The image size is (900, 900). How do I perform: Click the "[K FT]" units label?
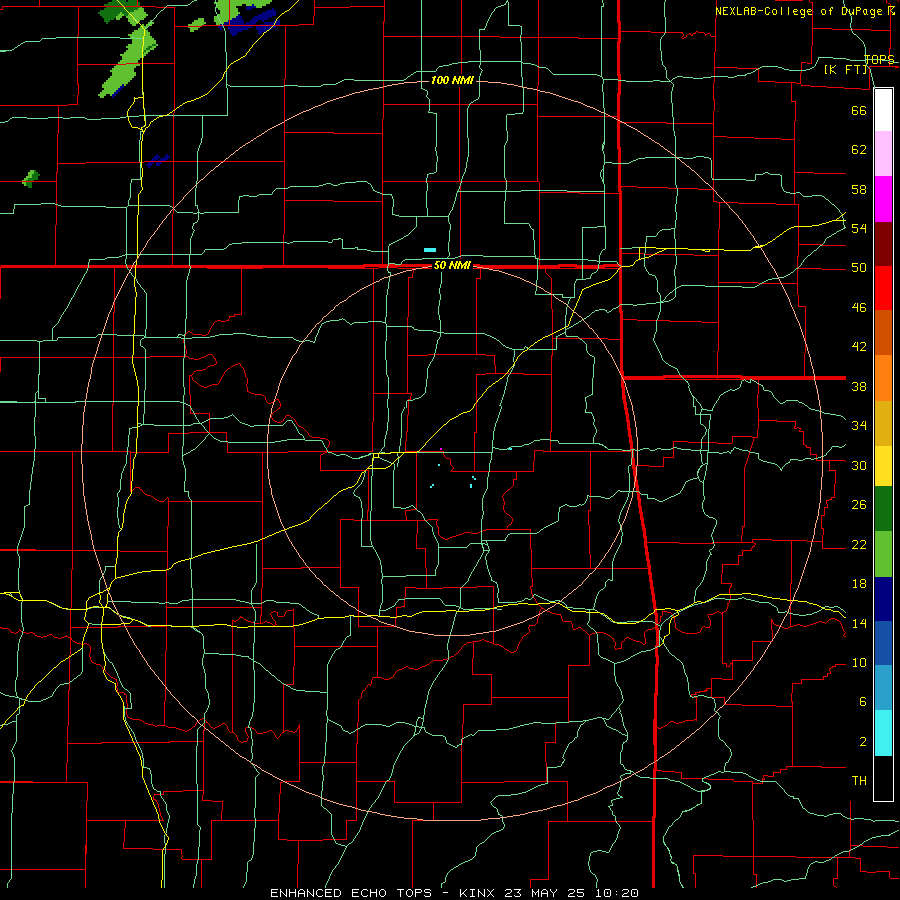(845, 70)
